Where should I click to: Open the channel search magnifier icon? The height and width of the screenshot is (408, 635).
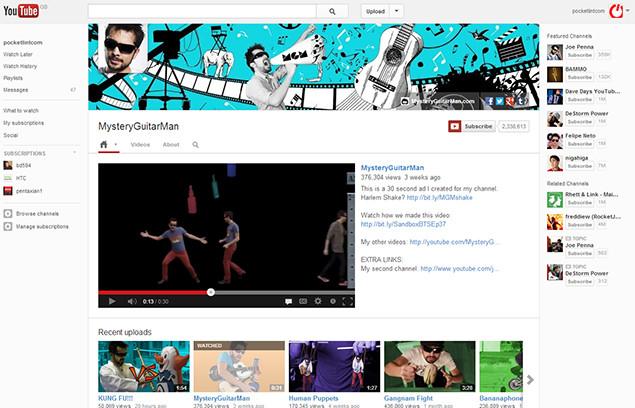coord(195,145)
